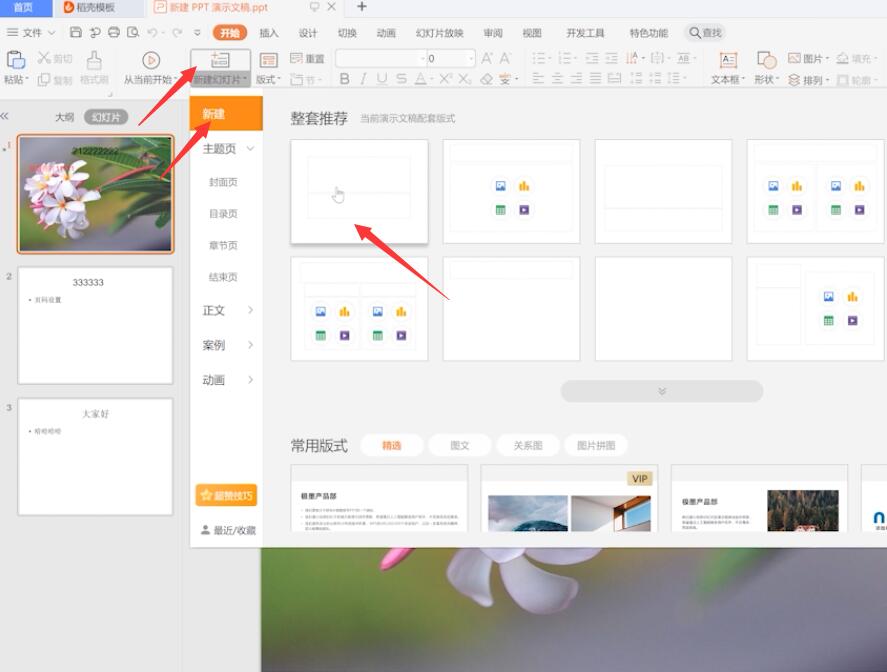Click the Text Box icon
887x672 pixels.
[728, 60]
